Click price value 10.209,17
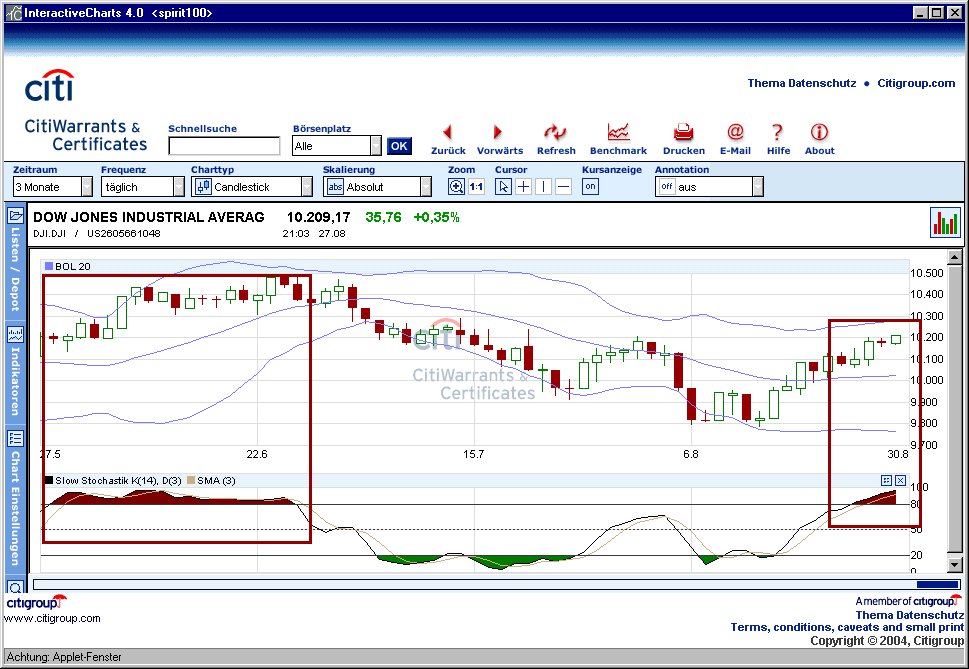 318,217
